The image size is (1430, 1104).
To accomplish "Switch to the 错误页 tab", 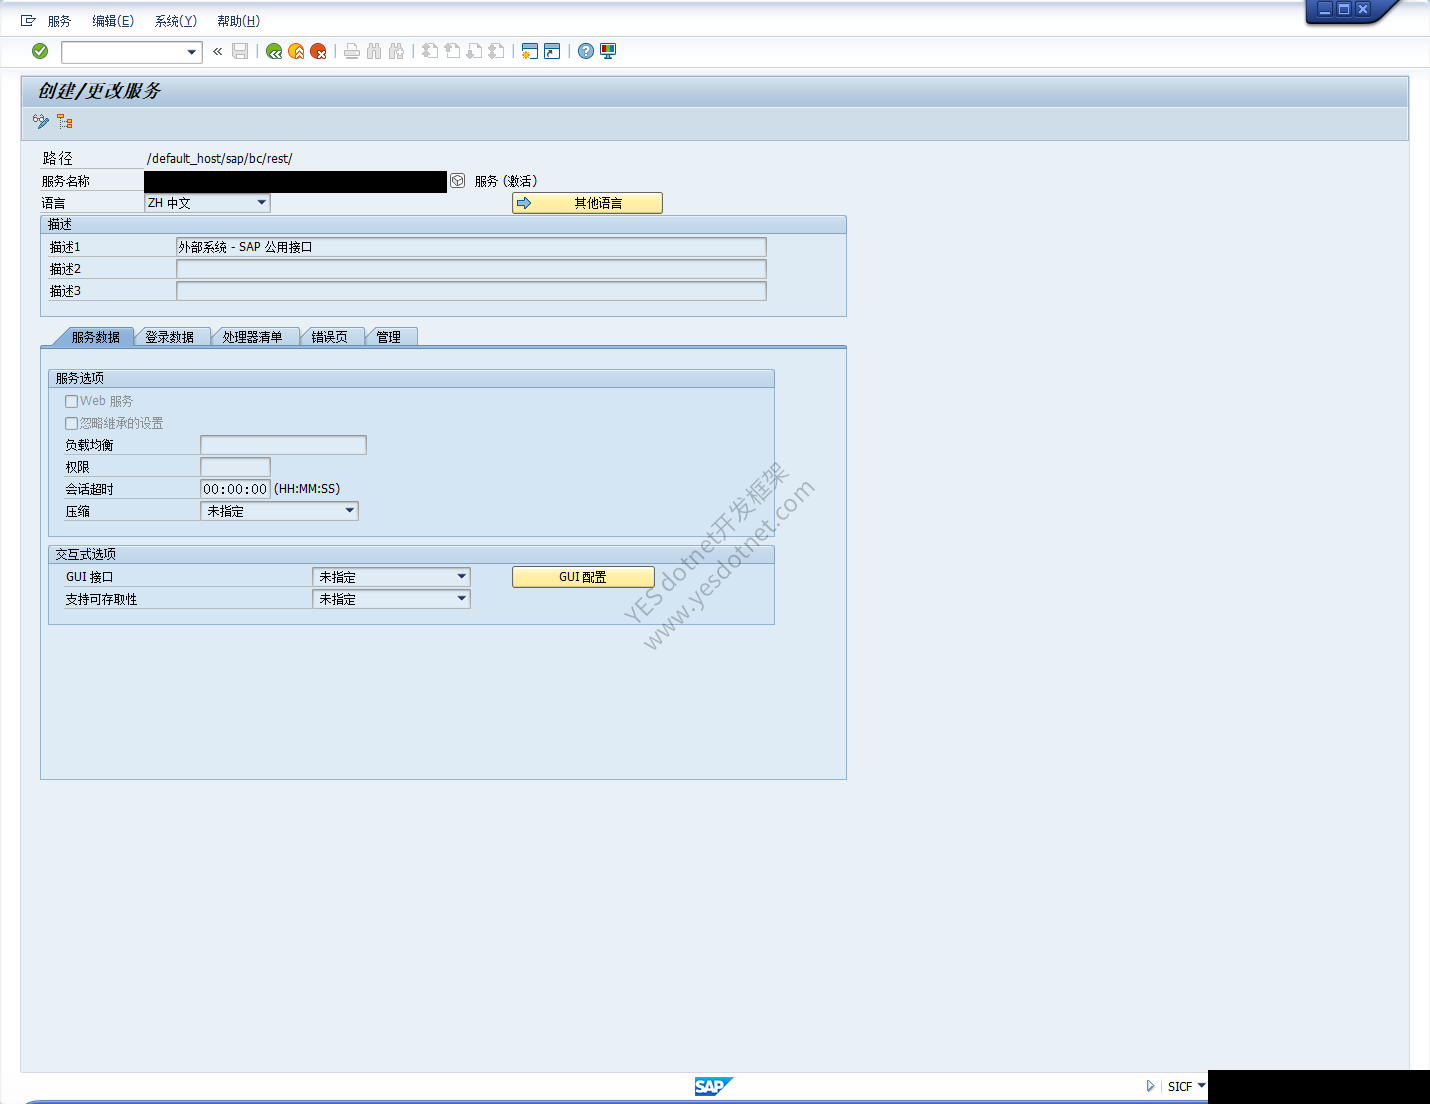I will 330,337.
